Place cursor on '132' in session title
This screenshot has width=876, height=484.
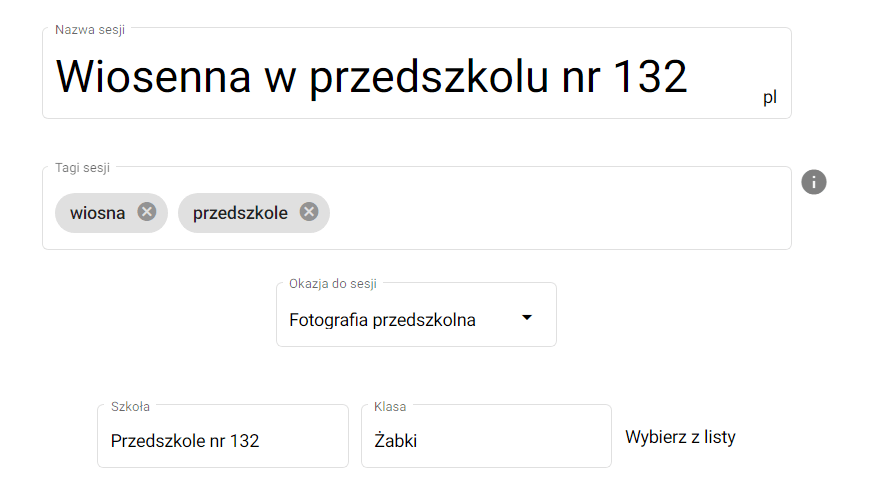click(649, 76)
